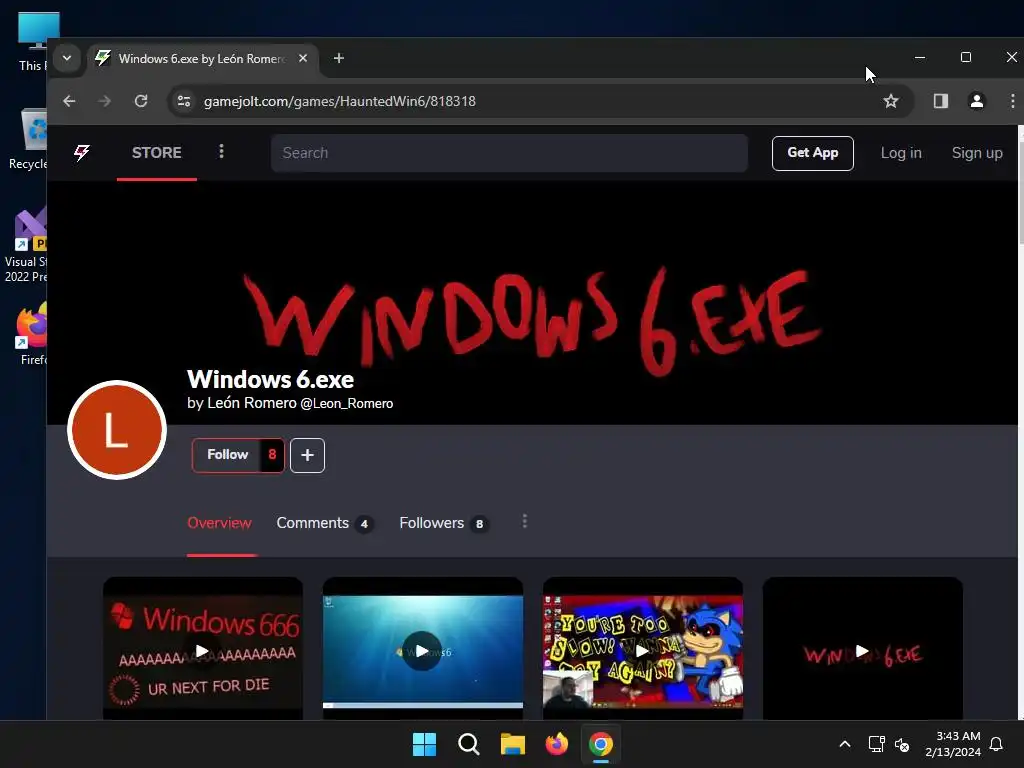Play the Windows 666 video thumbnail
Image resolution: width=1024 pixels, height=768 pixels.
[202, 649]
